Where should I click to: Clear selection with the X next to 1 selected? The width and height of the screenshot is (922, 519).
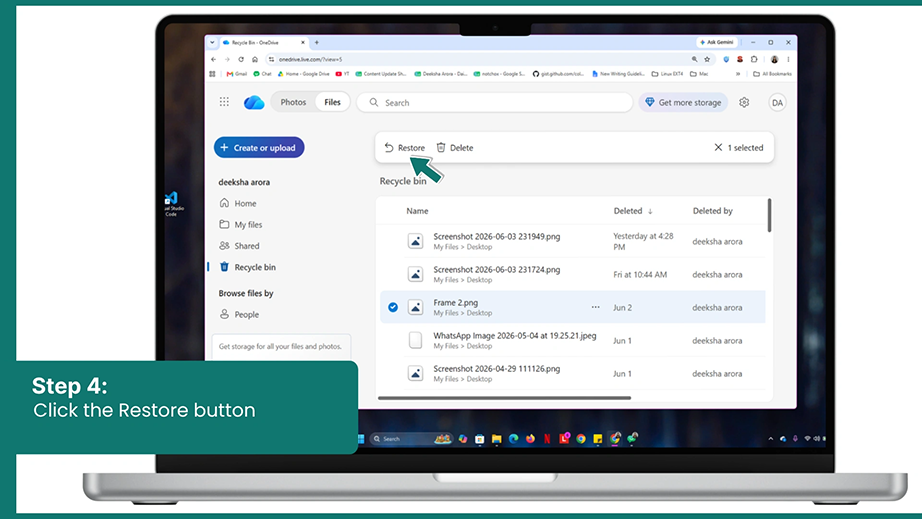pos(718,148)
